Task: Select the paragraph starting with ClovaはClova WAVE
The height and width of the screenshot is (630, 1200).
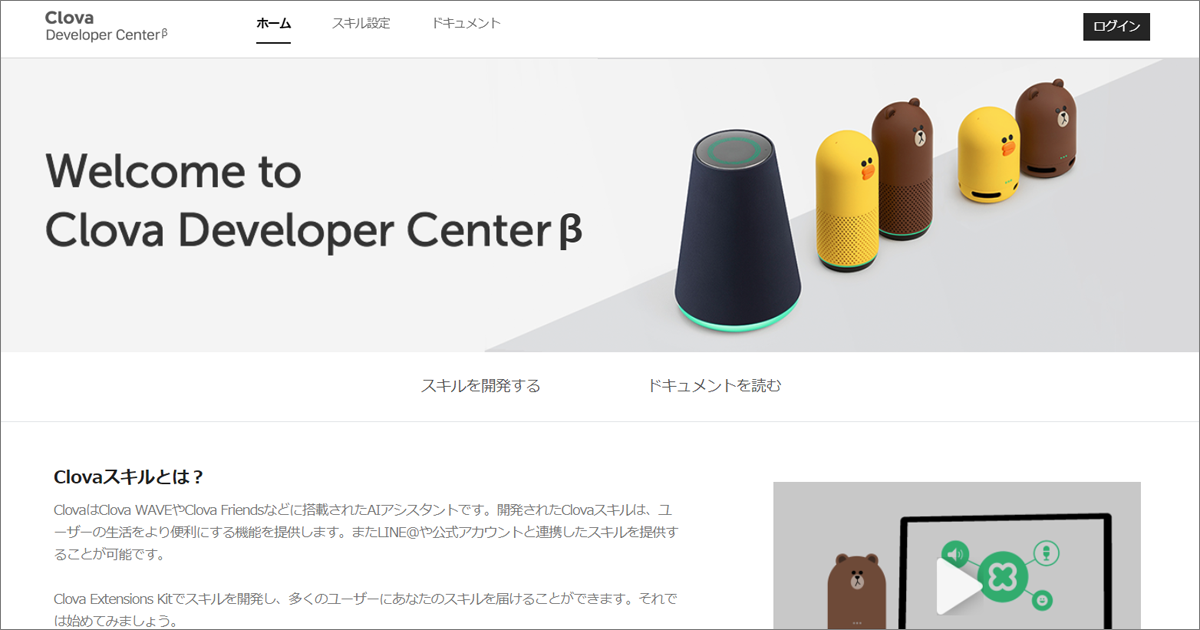Action: point(366,532)
